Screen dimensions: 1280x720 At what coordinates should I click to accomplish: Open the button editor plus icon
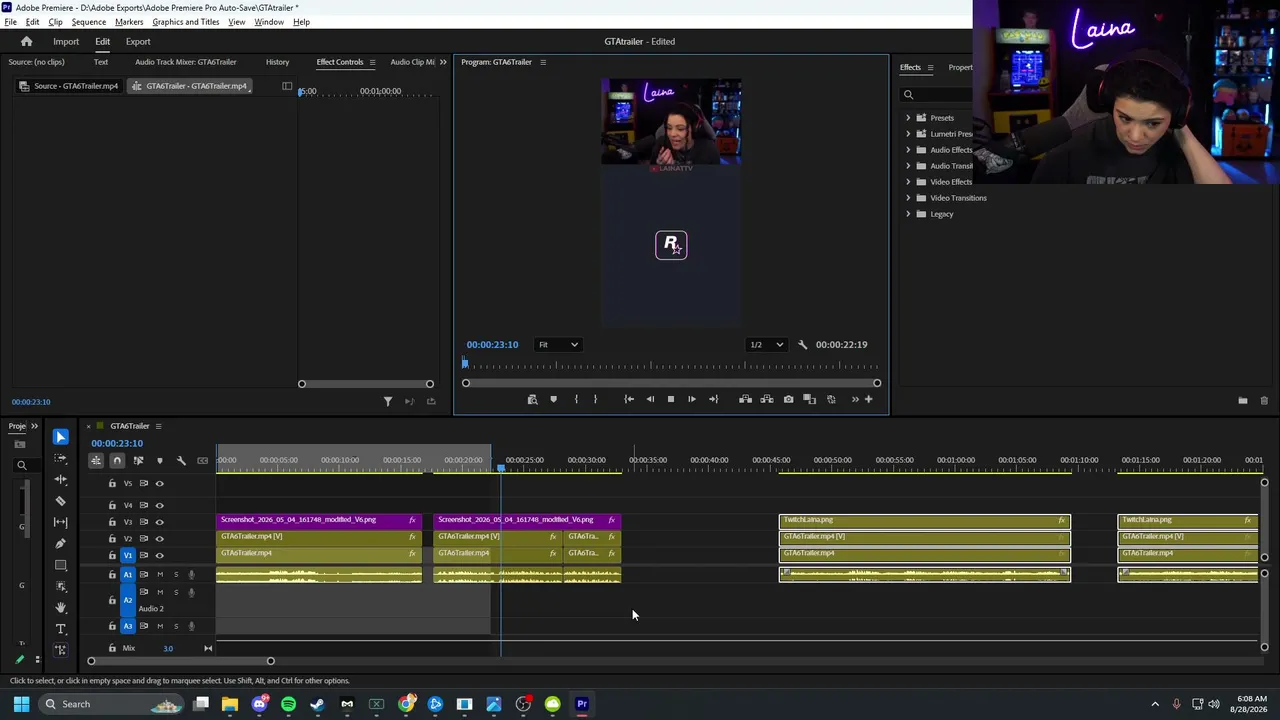point(868,400)
